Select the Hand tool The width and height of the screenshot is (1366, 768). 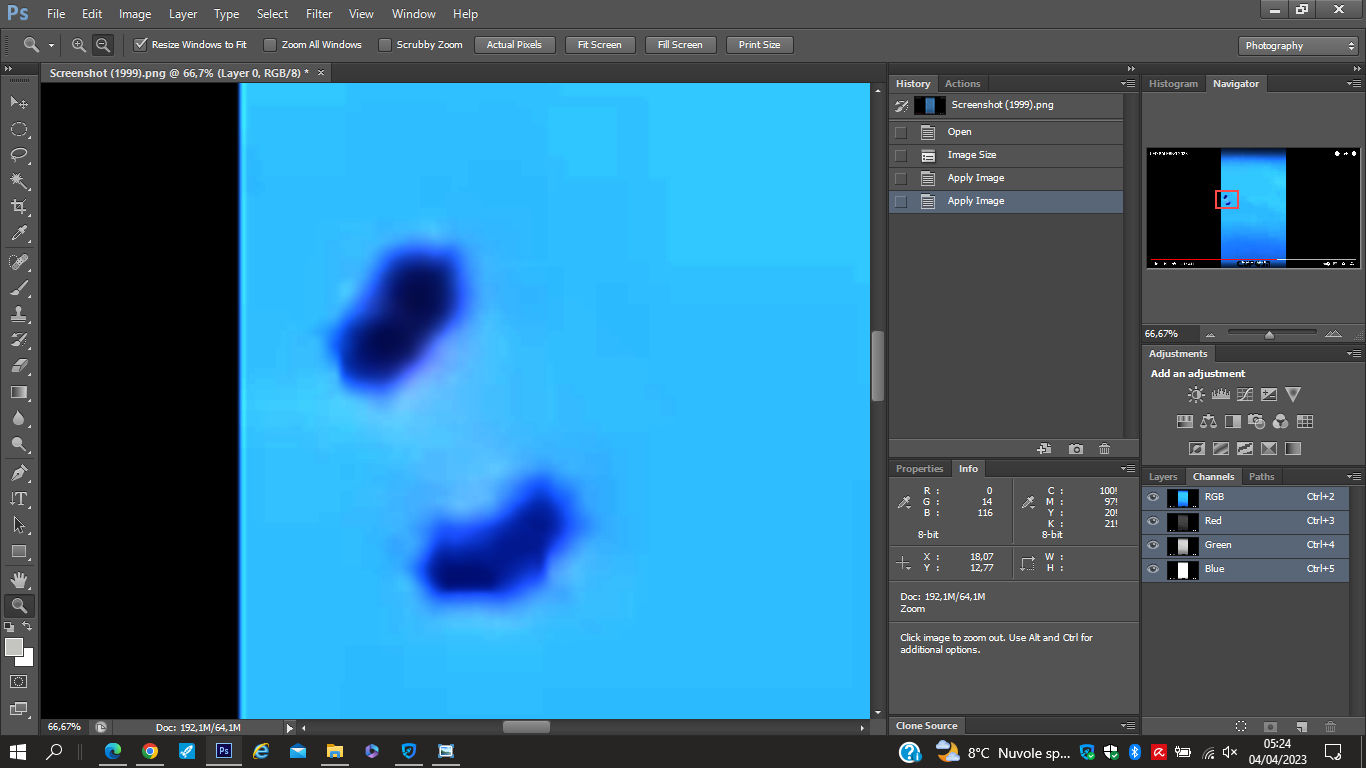tap(19, 579)
